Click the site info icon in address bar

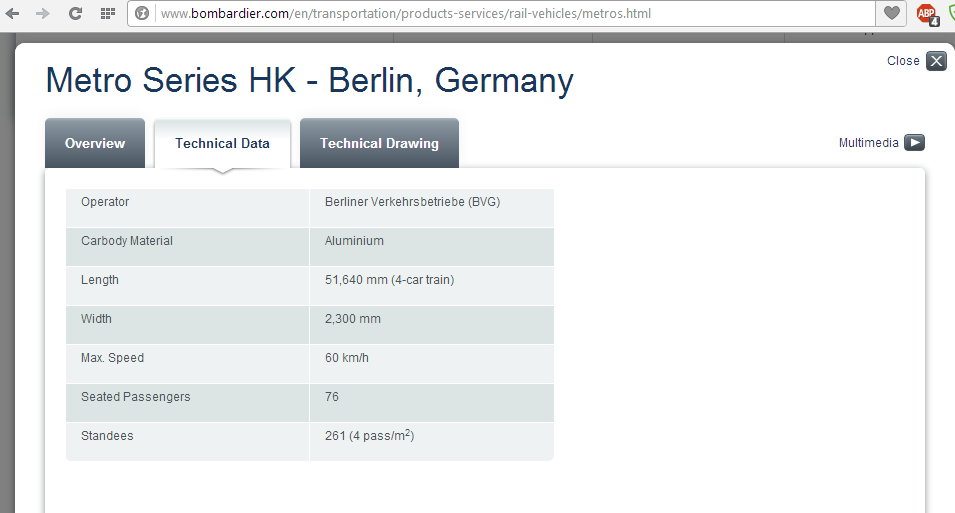click(143, 14)
